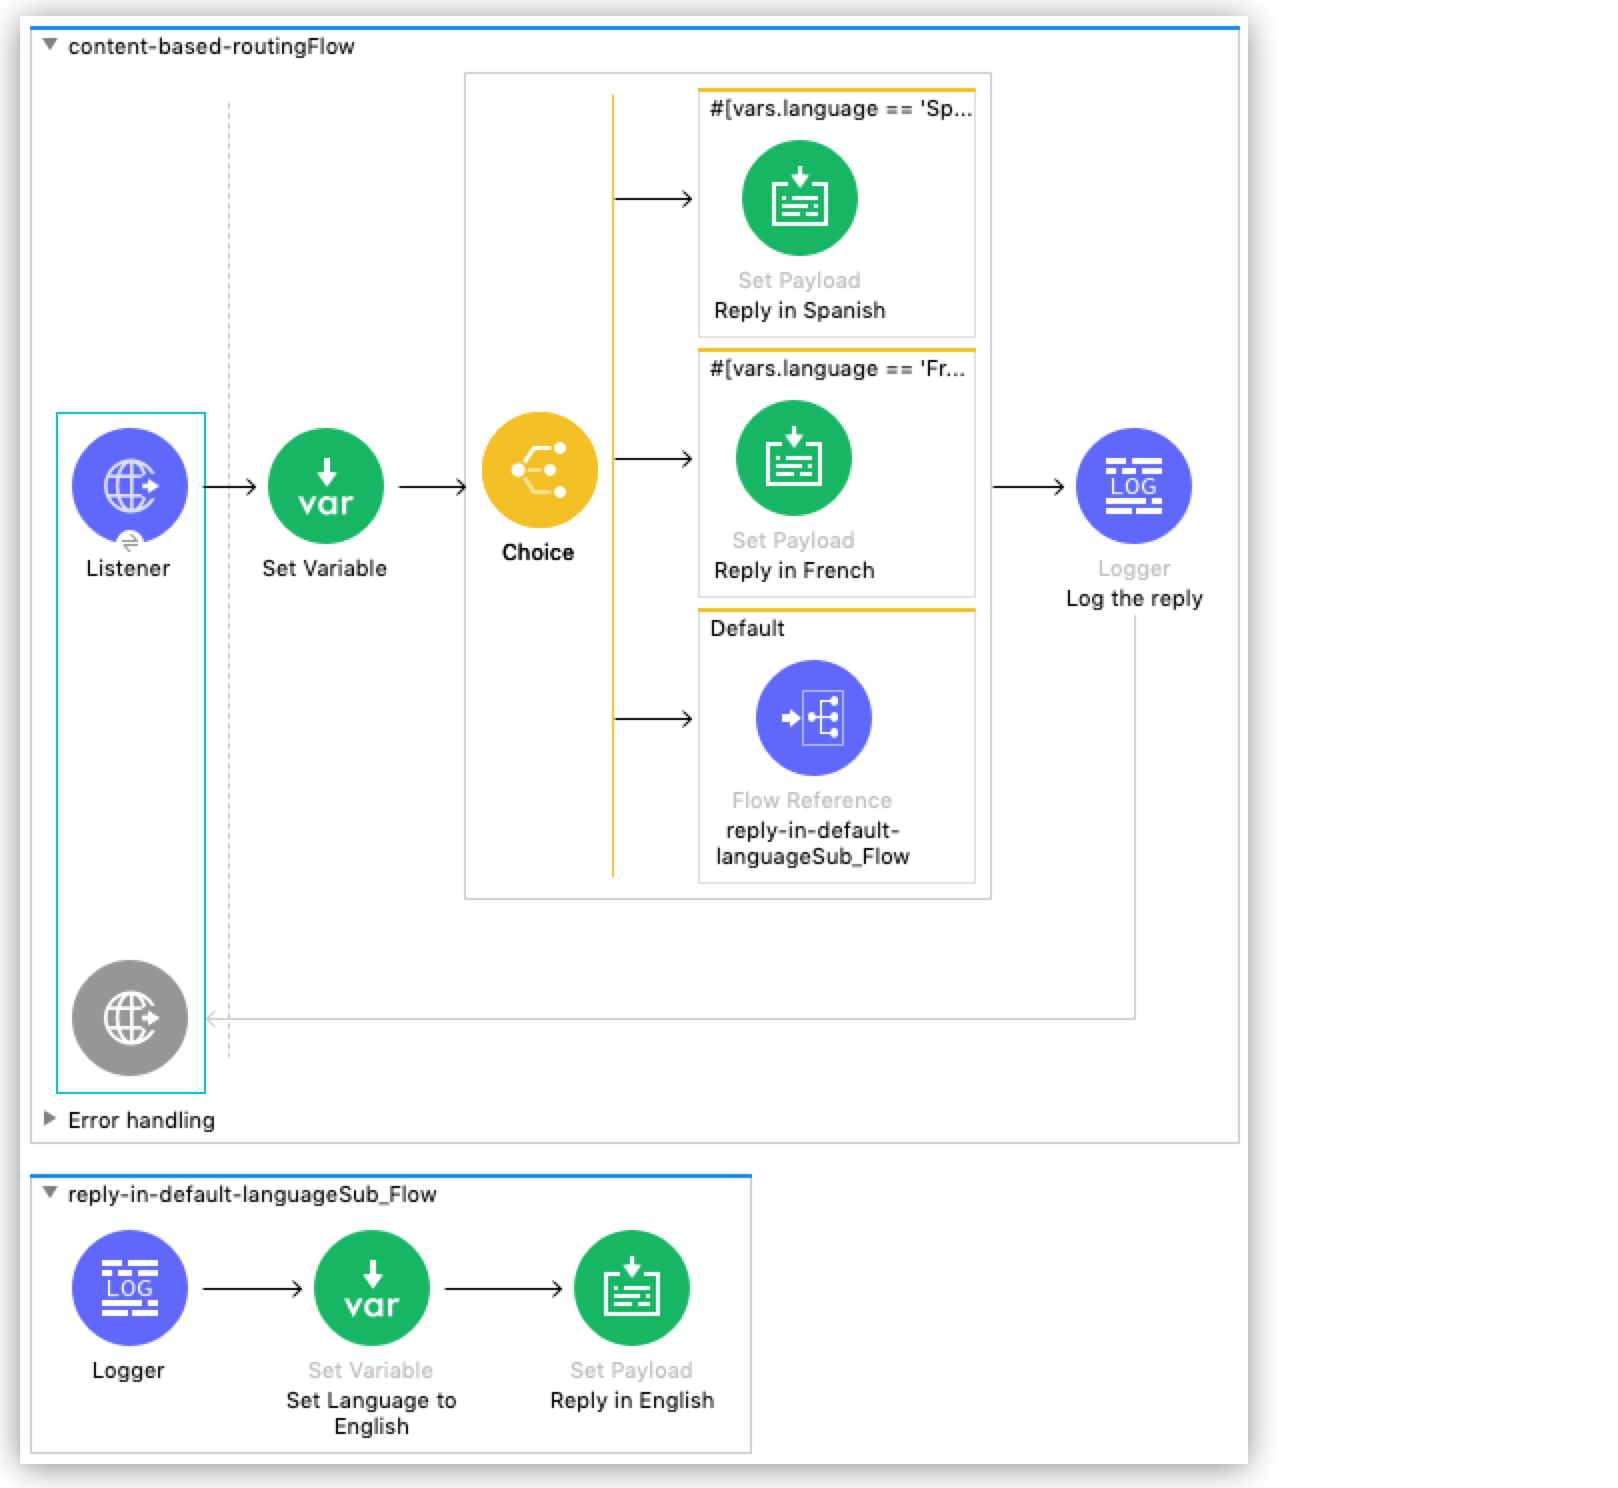This screenshot has width=1618, height=1488.
Task: Select the Reply in French Set Payload icon
Action: pyautogui.click(x=793, y=458)
